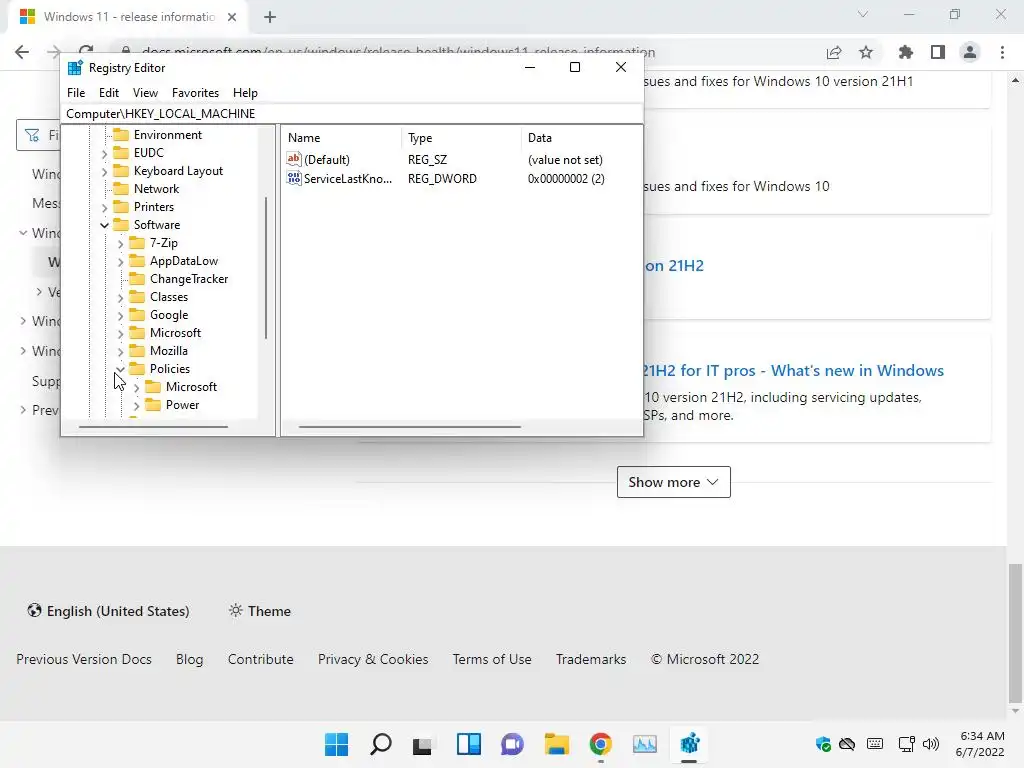
Task: Open the Registry Editor File menu
Action: click(76, 93)
